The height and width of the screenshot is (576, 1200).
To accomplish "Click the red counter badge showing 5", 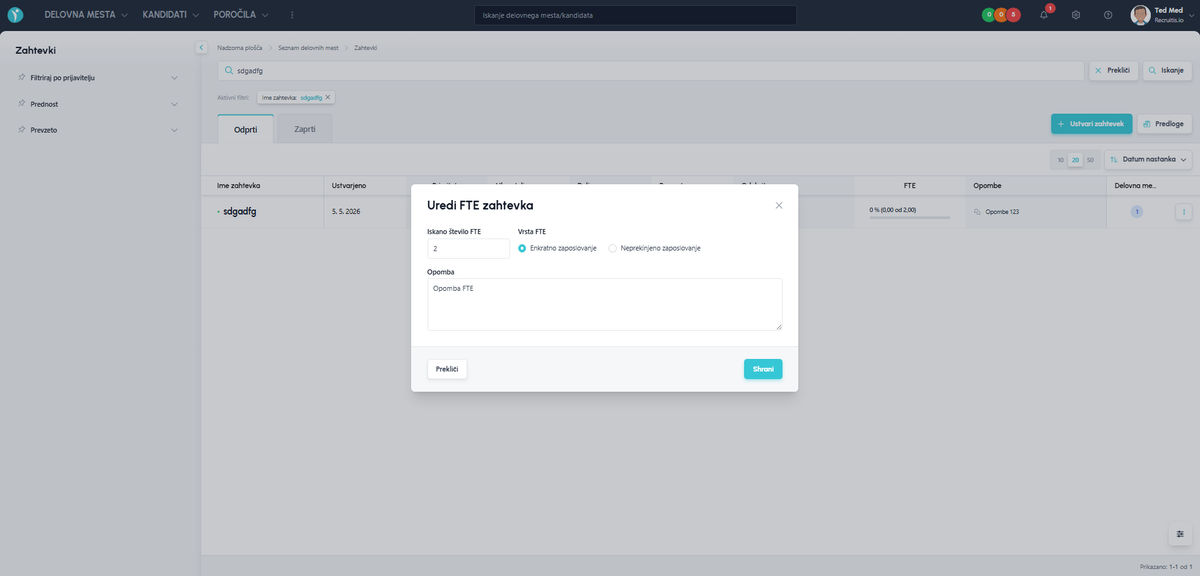I will tap(1013, 15).
